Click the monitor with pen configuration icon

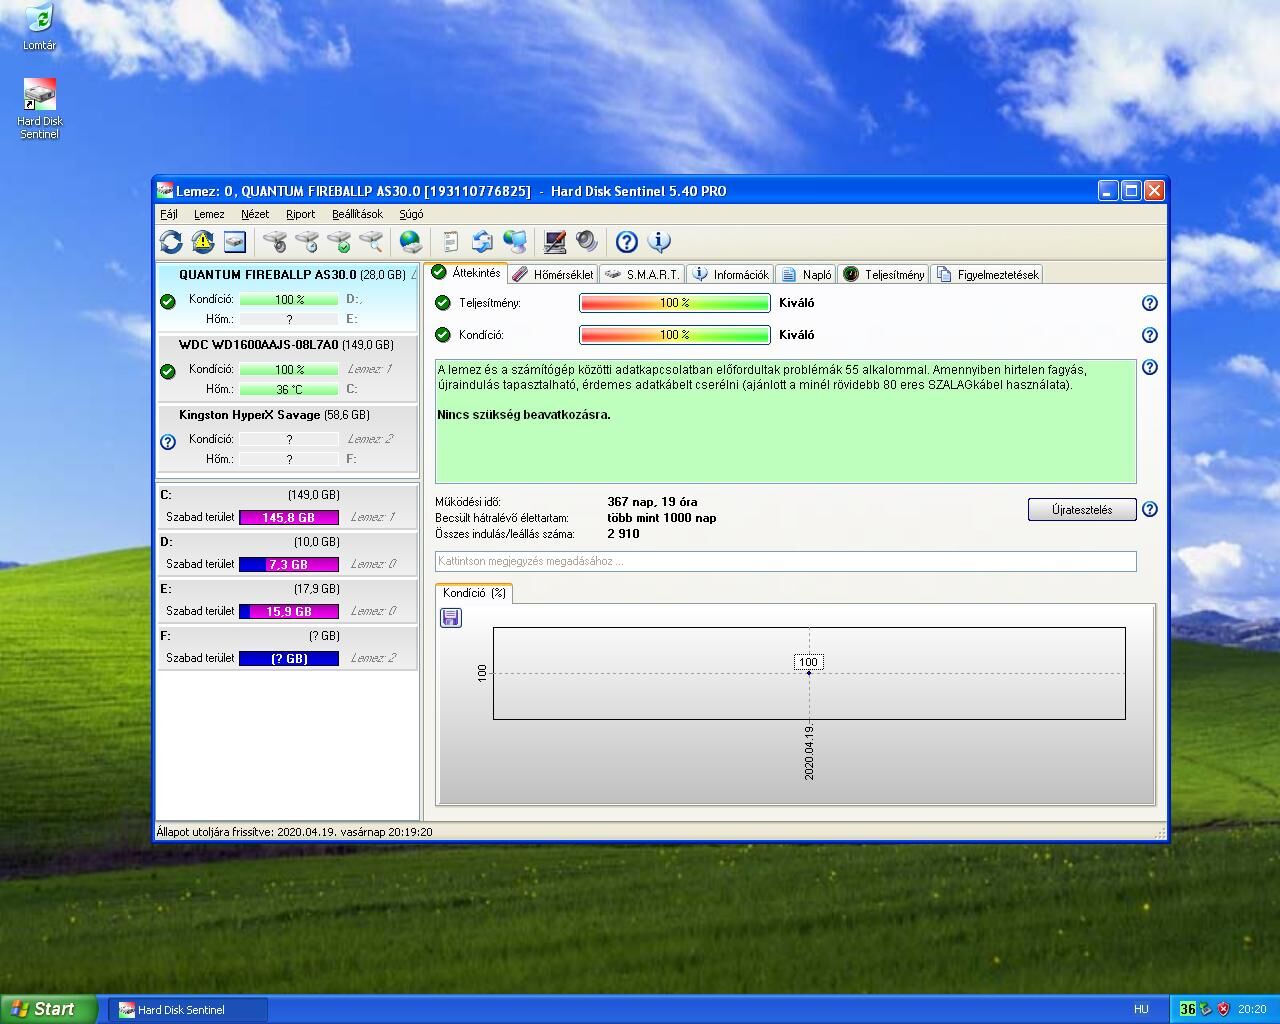[x=555, y=242]
